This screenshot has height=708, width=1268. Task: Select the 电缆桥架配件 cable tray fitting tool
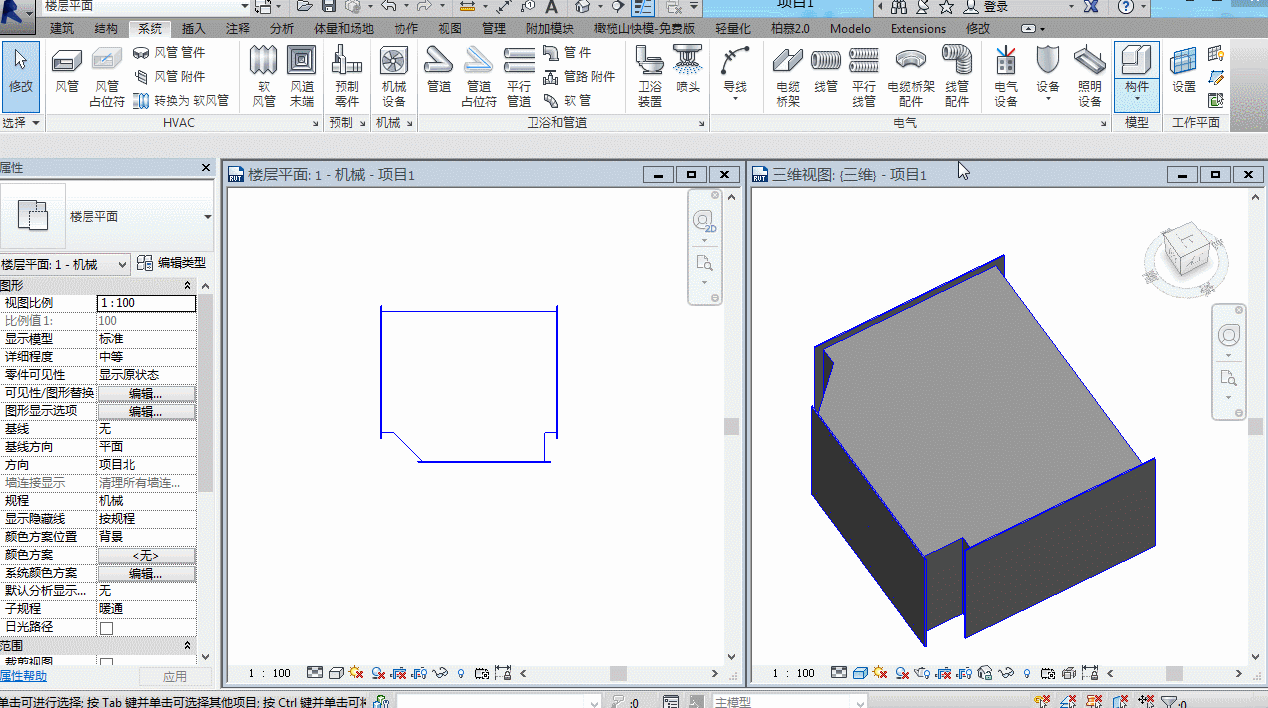(911, 76)
